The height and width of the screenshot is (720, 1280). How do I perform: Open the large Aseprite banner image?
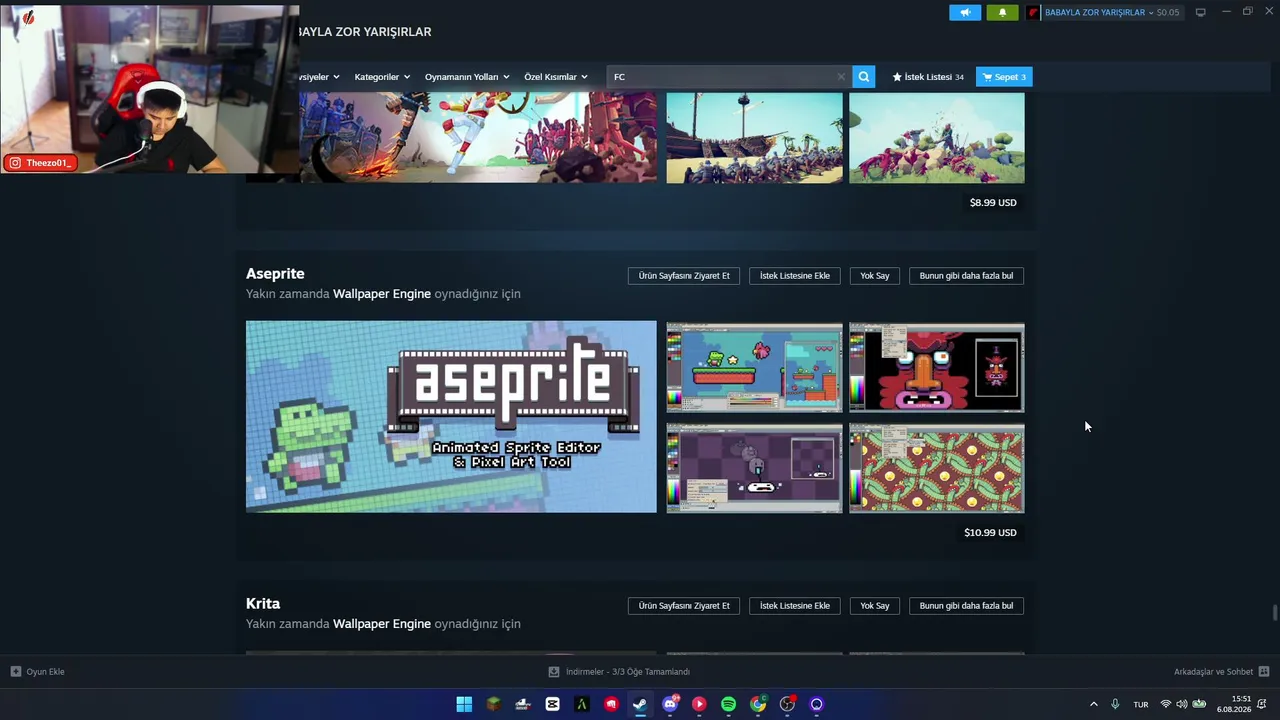(451, 416)
